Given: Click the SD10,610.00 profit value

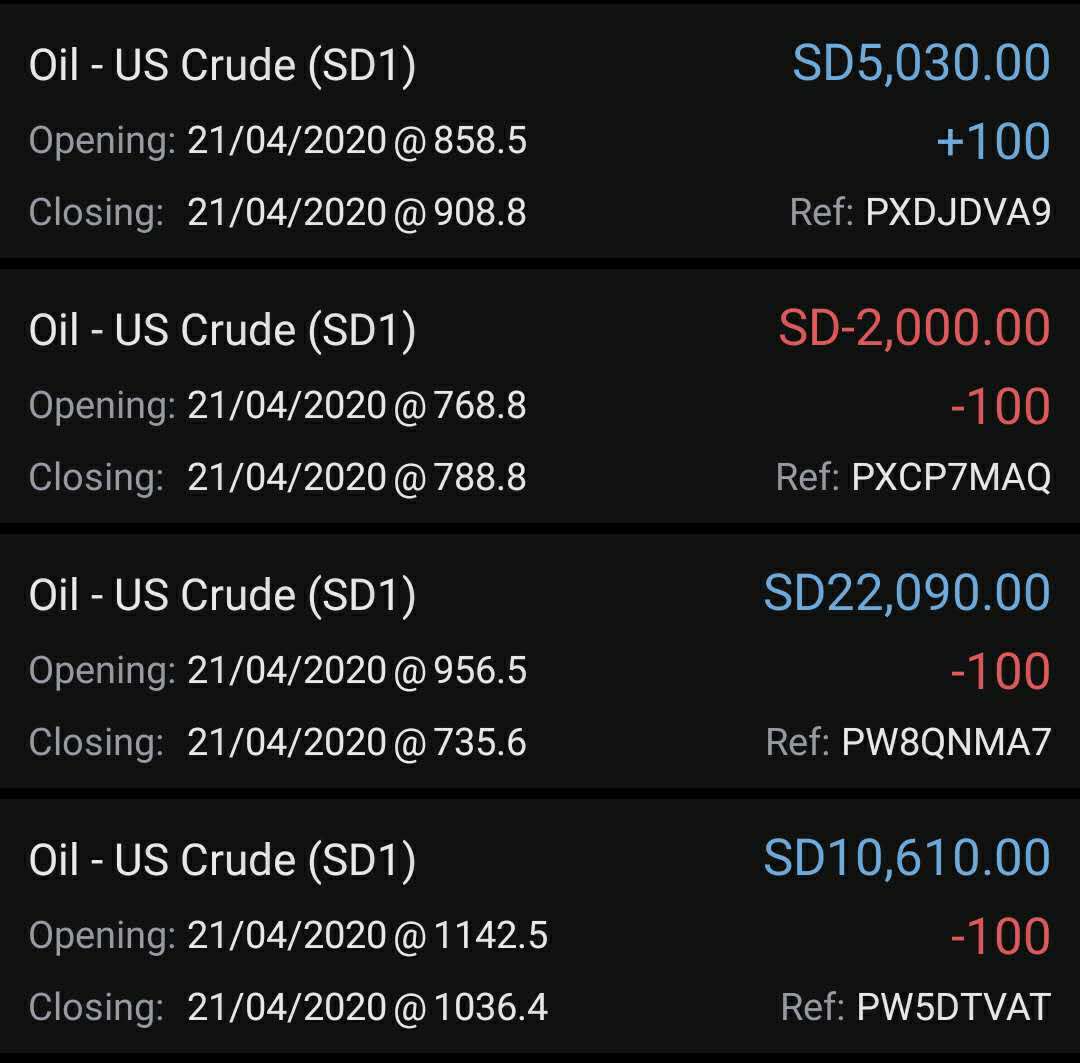Looking at the screenshot, I should pyautogui.click(x=907, y=859).
